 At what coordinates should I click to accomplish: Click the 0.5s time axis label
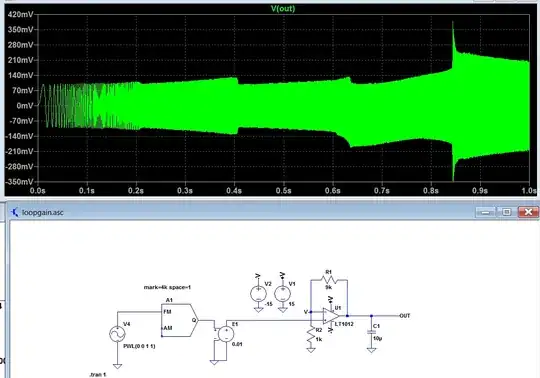283,190
